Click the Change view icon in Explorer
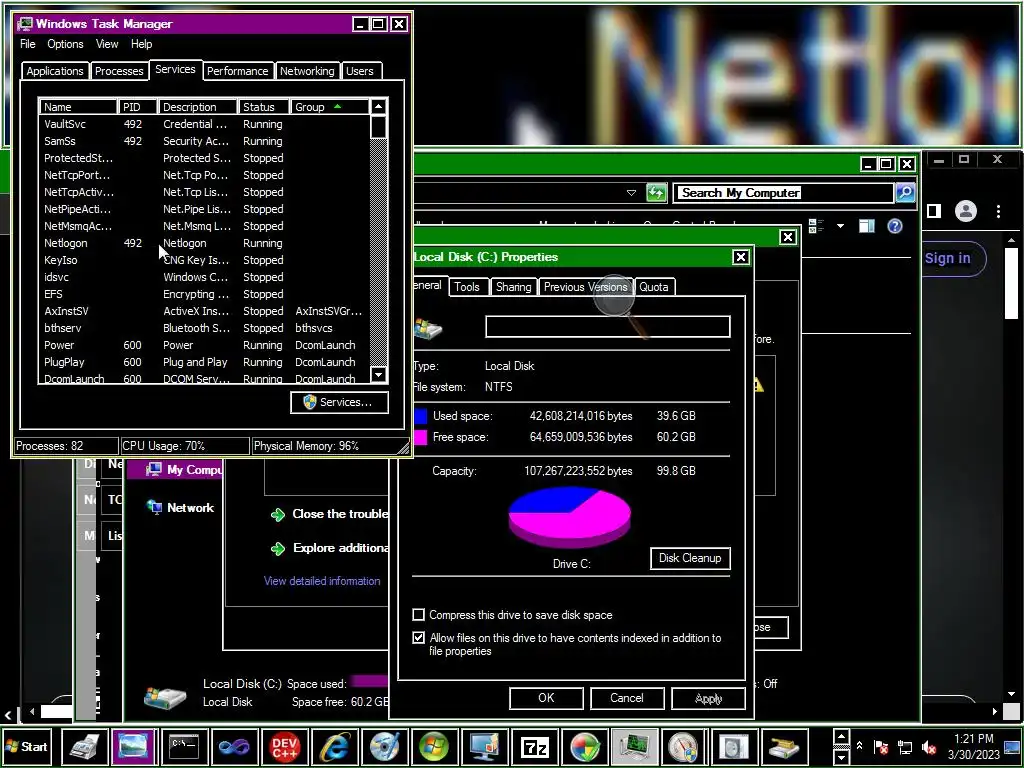 [x=816, y=226]
